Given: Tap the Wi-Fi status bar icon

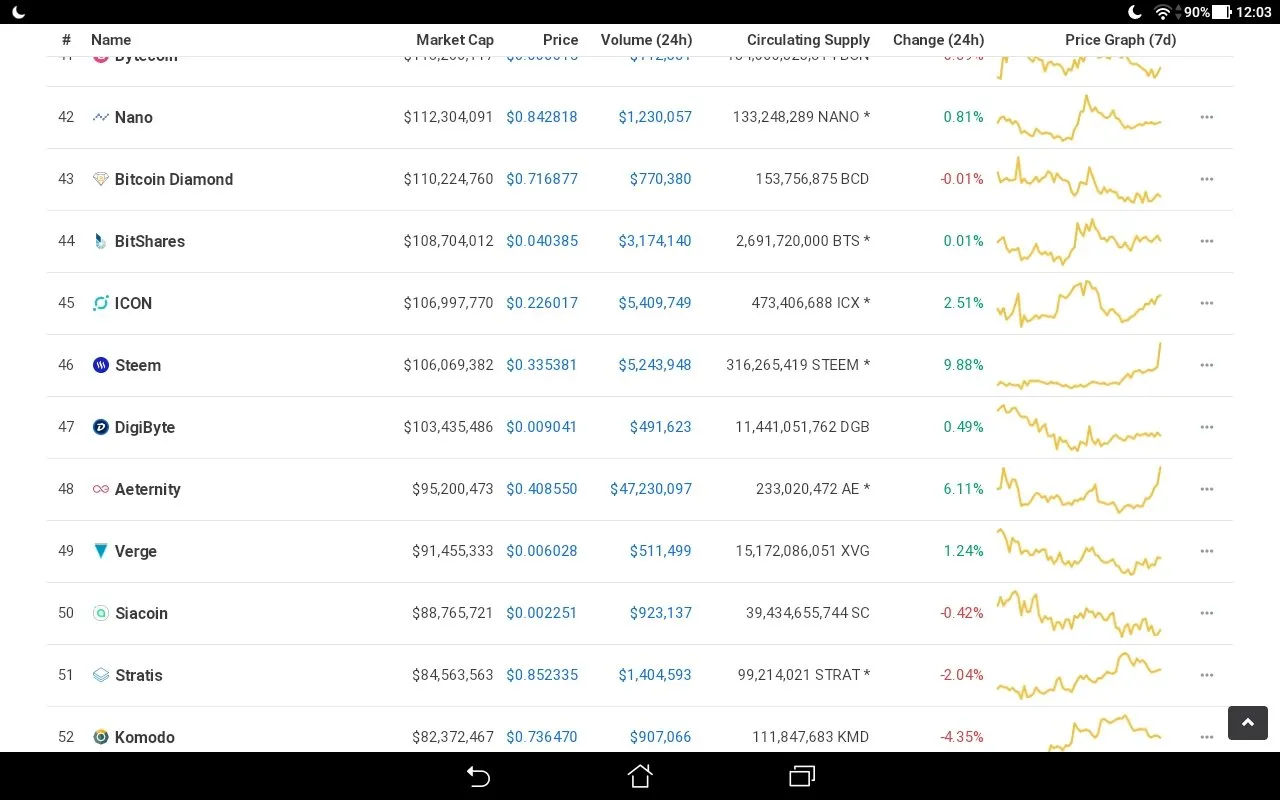Looking at the screenshot, I should [1162, 12].
